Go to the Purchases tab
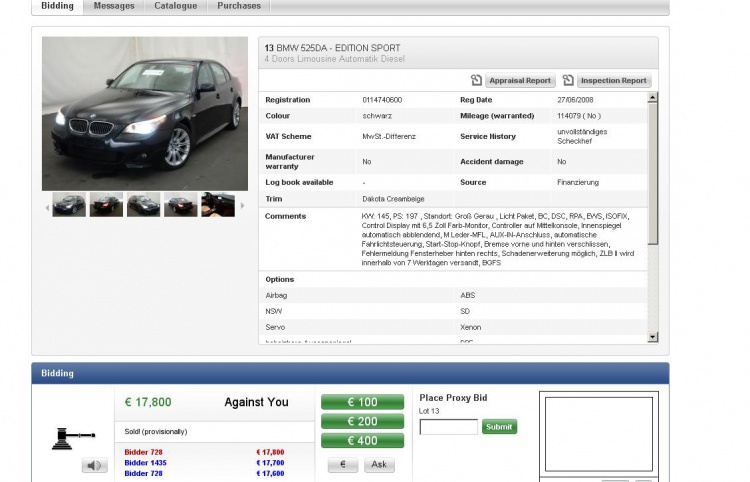750x482 pixels. [x=239, y=6]
